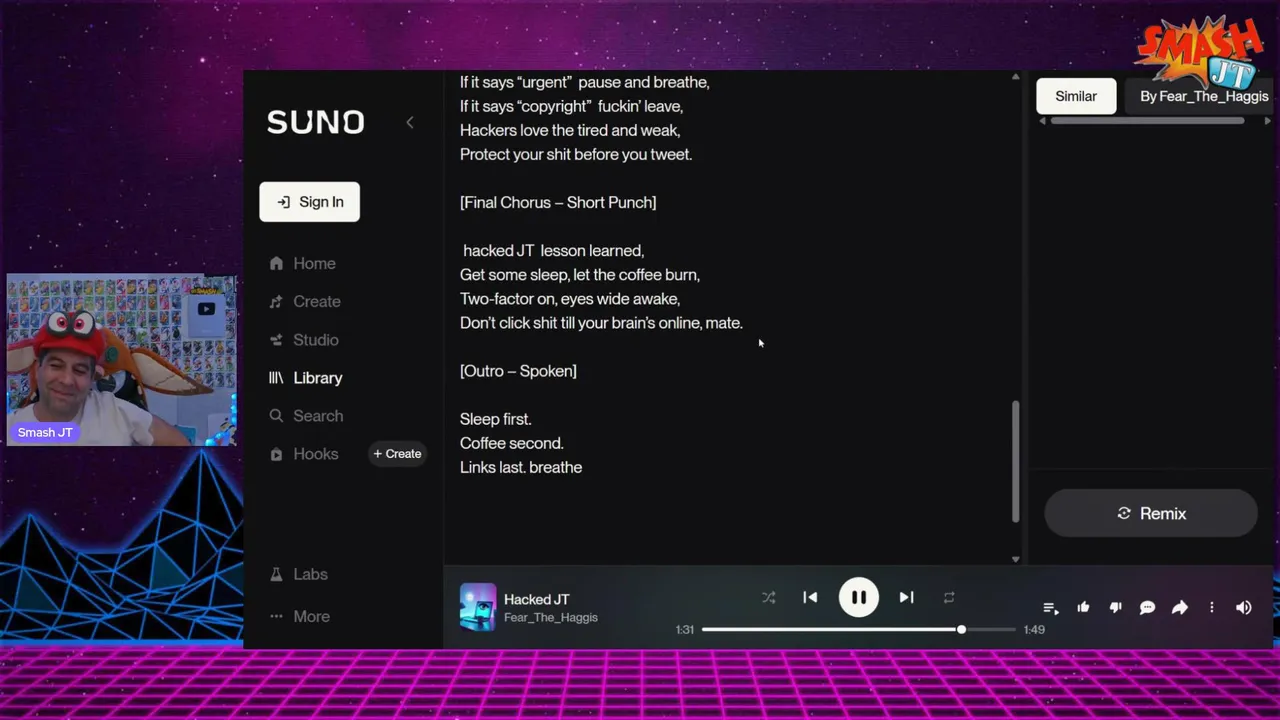Dislike the song with thumbs down
This screenshot has width=1280, height=720.
1115,607
